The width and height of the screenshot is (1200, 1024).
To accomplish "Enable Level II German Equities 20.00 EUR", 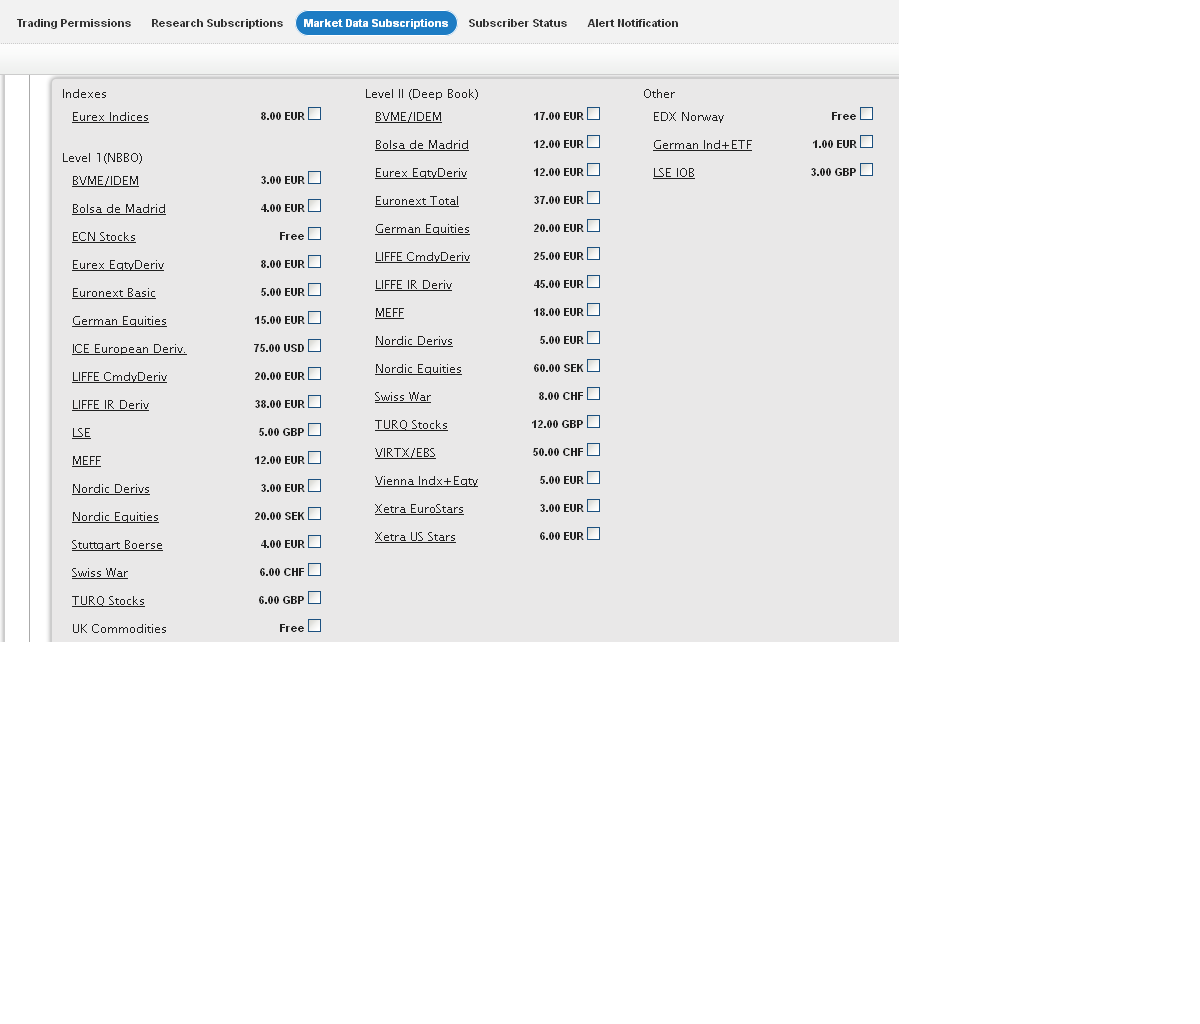I will 594,226.
